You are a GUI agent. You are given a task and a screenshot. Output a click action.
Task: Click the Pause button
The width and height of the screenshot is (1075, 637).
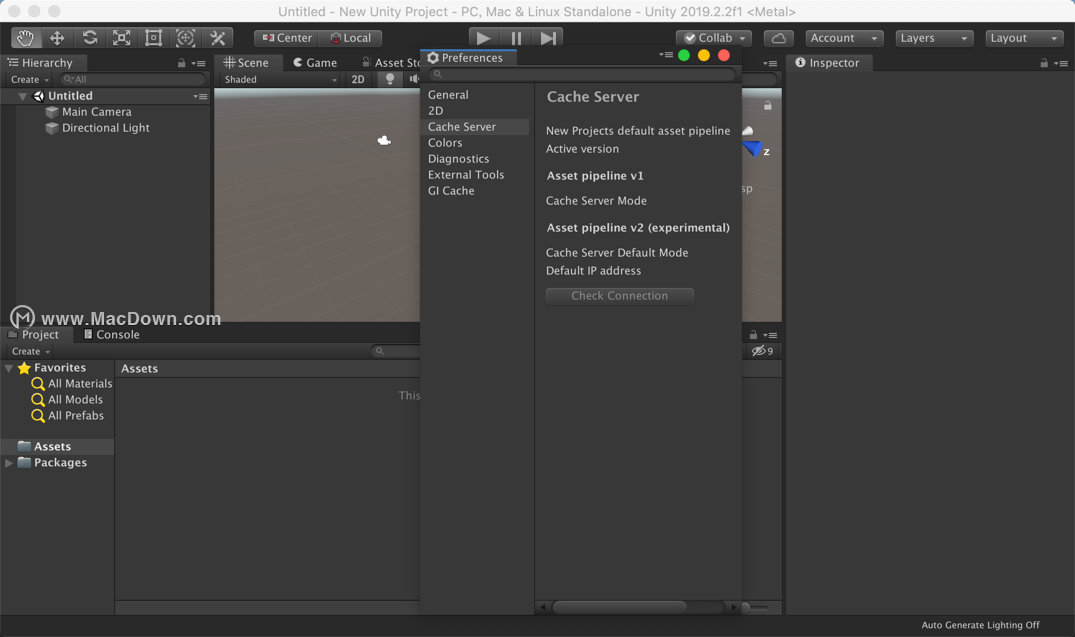tap(516, 38)
